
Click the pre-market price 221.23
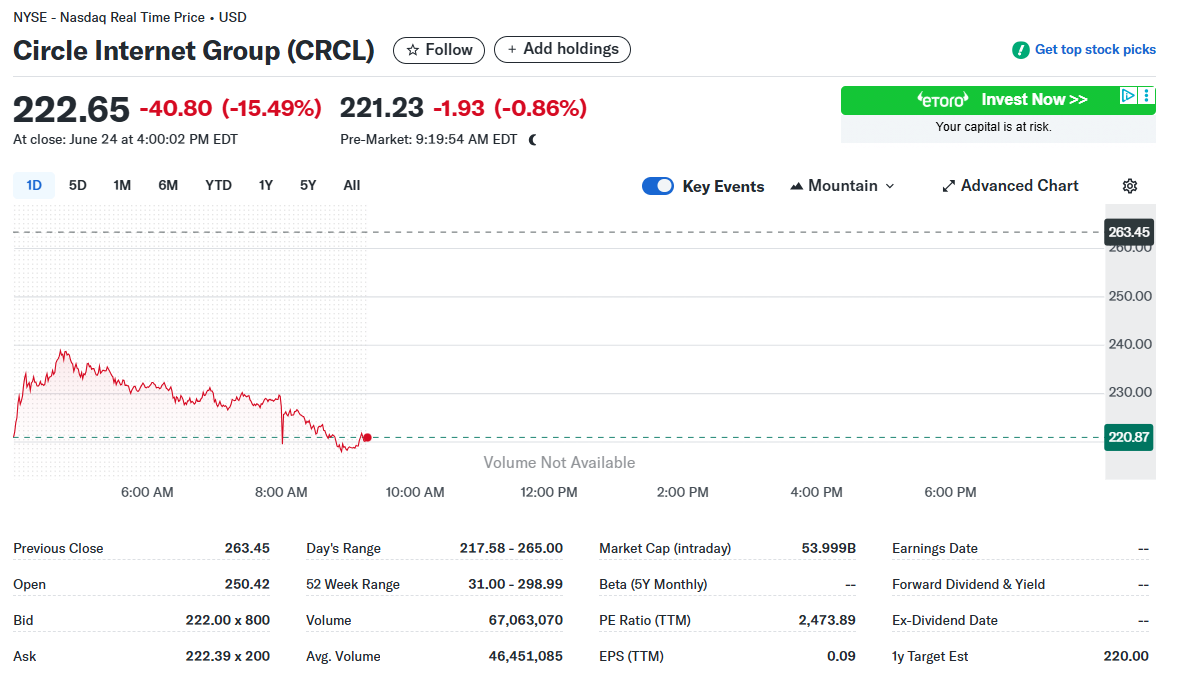coord(382,108)
